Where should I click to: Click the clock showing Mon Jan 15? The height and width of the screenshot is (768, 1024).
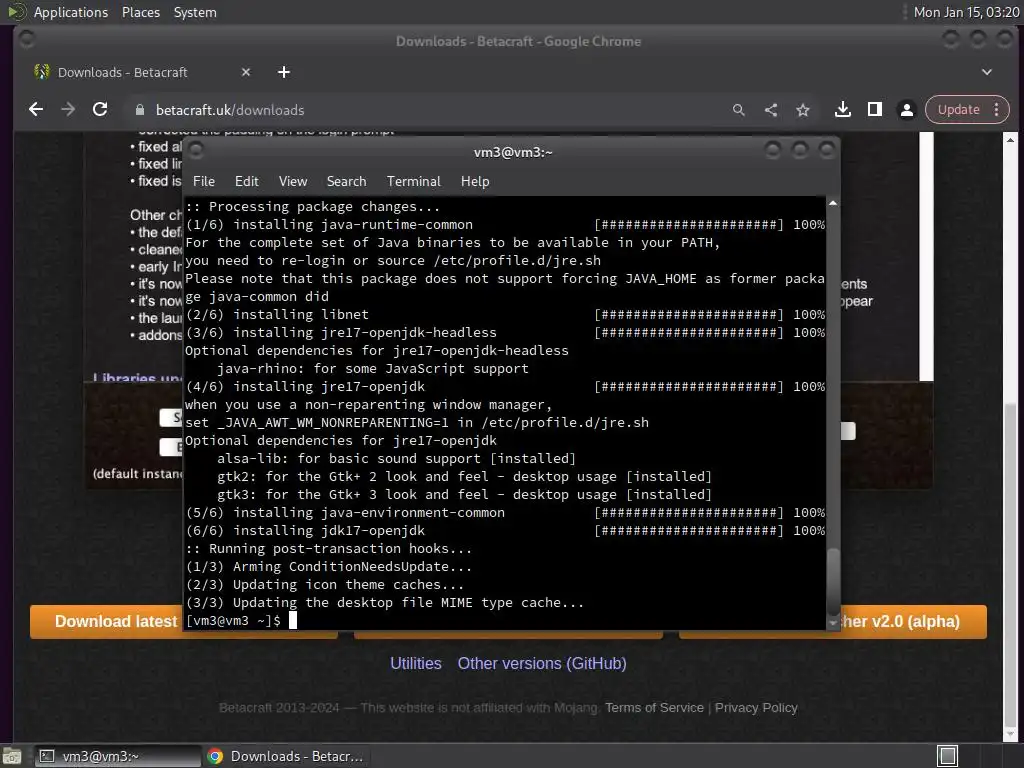pos(966,12)
